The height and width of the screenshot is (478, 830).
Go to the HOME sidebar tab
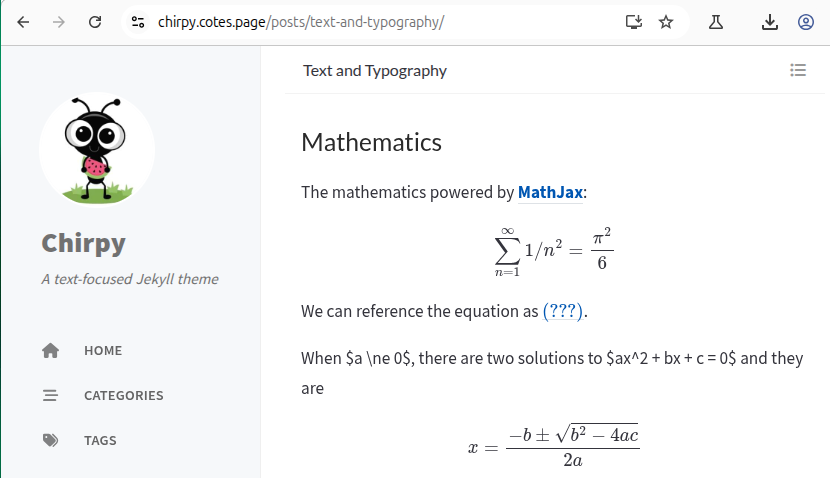tap(103, 351)
